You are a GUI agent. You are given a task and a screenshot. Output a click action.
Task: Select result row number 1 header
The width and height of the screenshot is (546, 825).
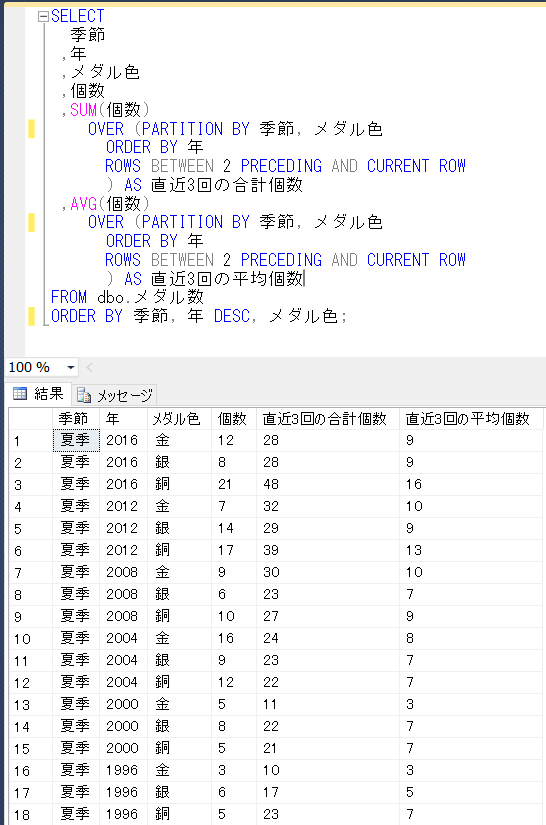pyautogui.click(x=31, y=440)
